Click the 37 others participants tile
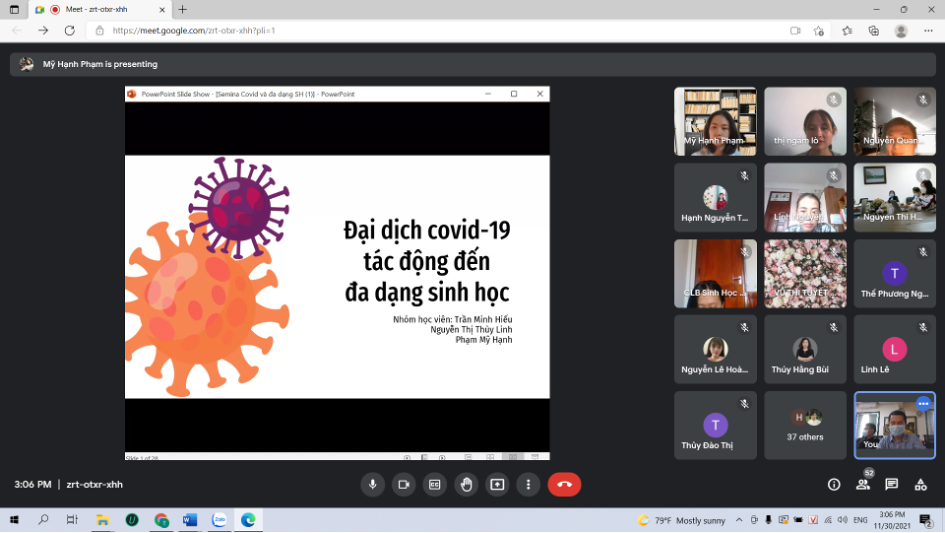 pos(805,425)
